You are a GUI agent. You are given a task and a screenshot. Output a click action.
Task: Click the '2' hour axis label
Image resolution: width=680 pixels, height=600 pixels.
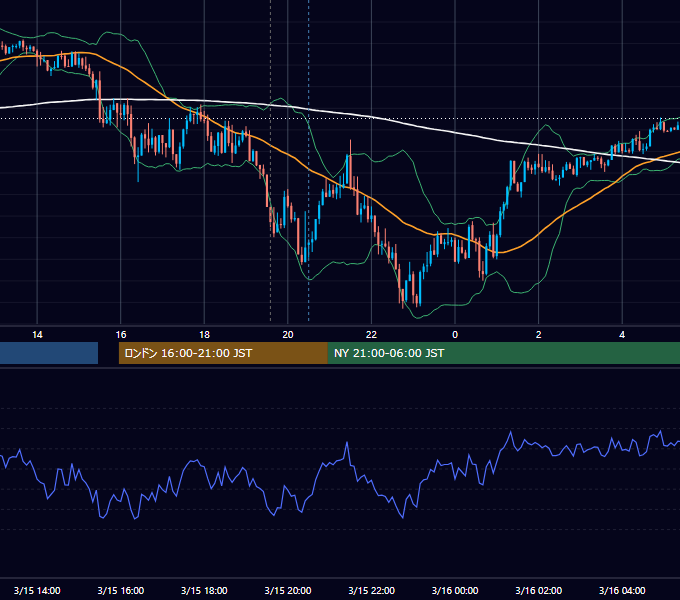(539, 335)
